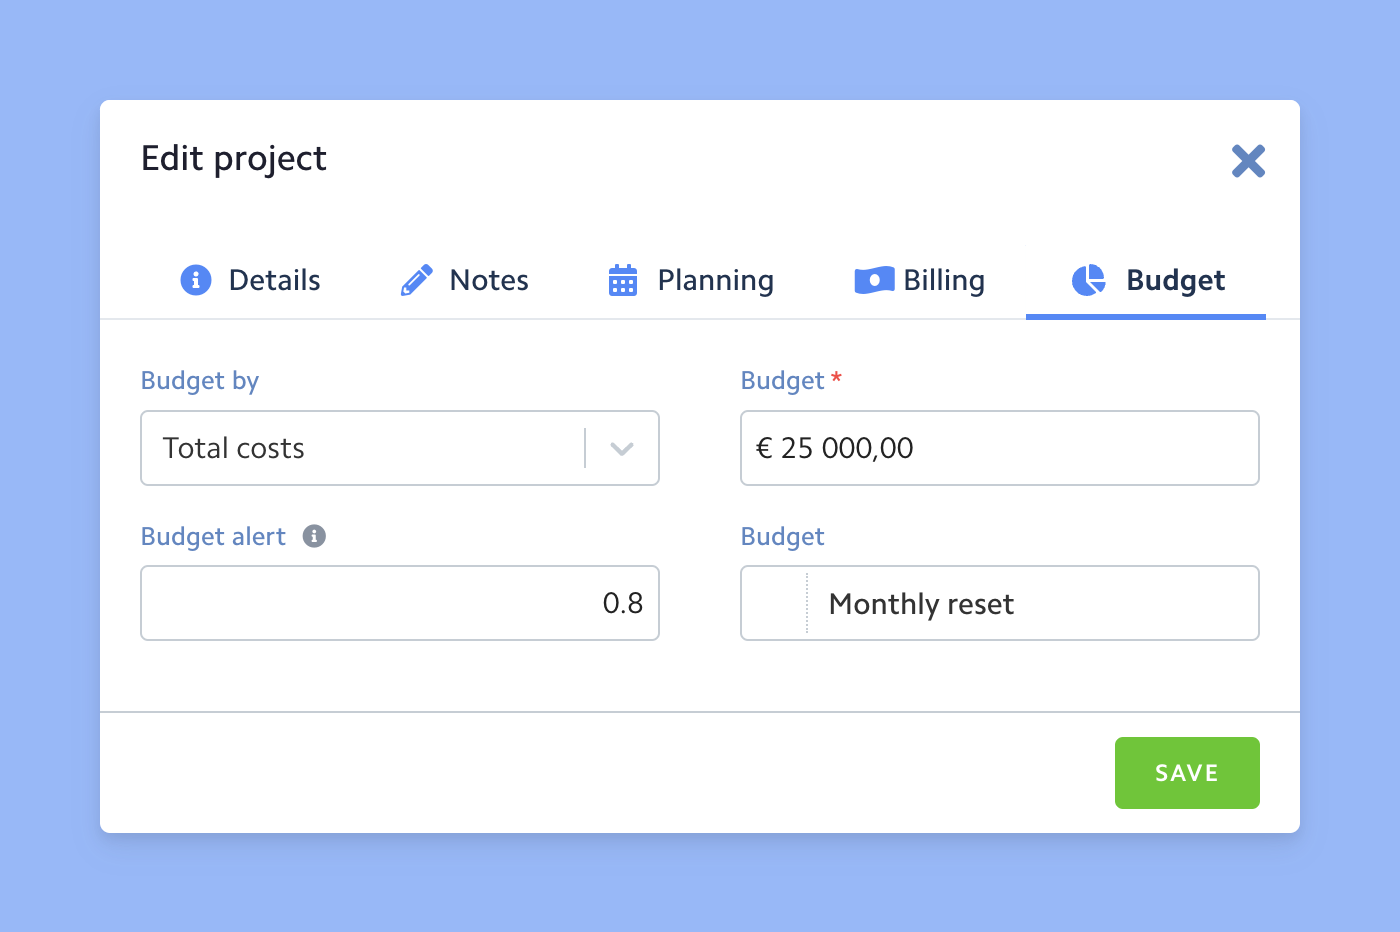Click the Edit project dialog title
The height and width of the screenshot is (932, 1400).
[234, 159]
